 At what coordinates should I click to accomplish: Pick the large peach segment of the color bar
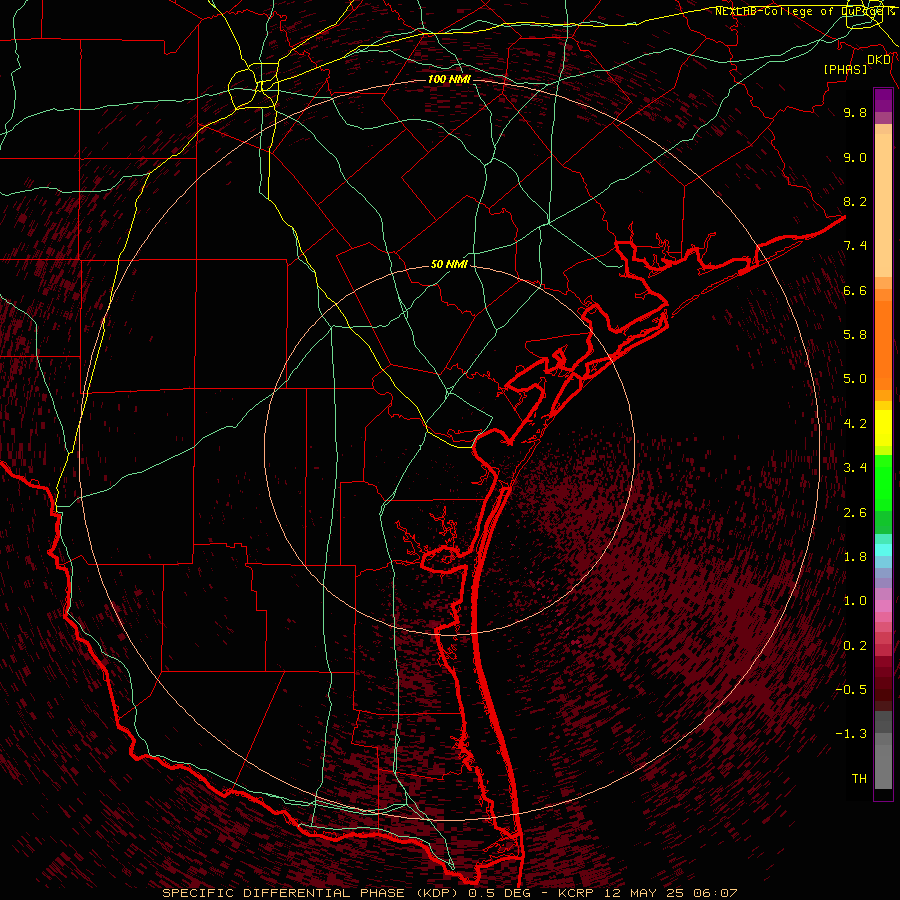tap(883, 205)
